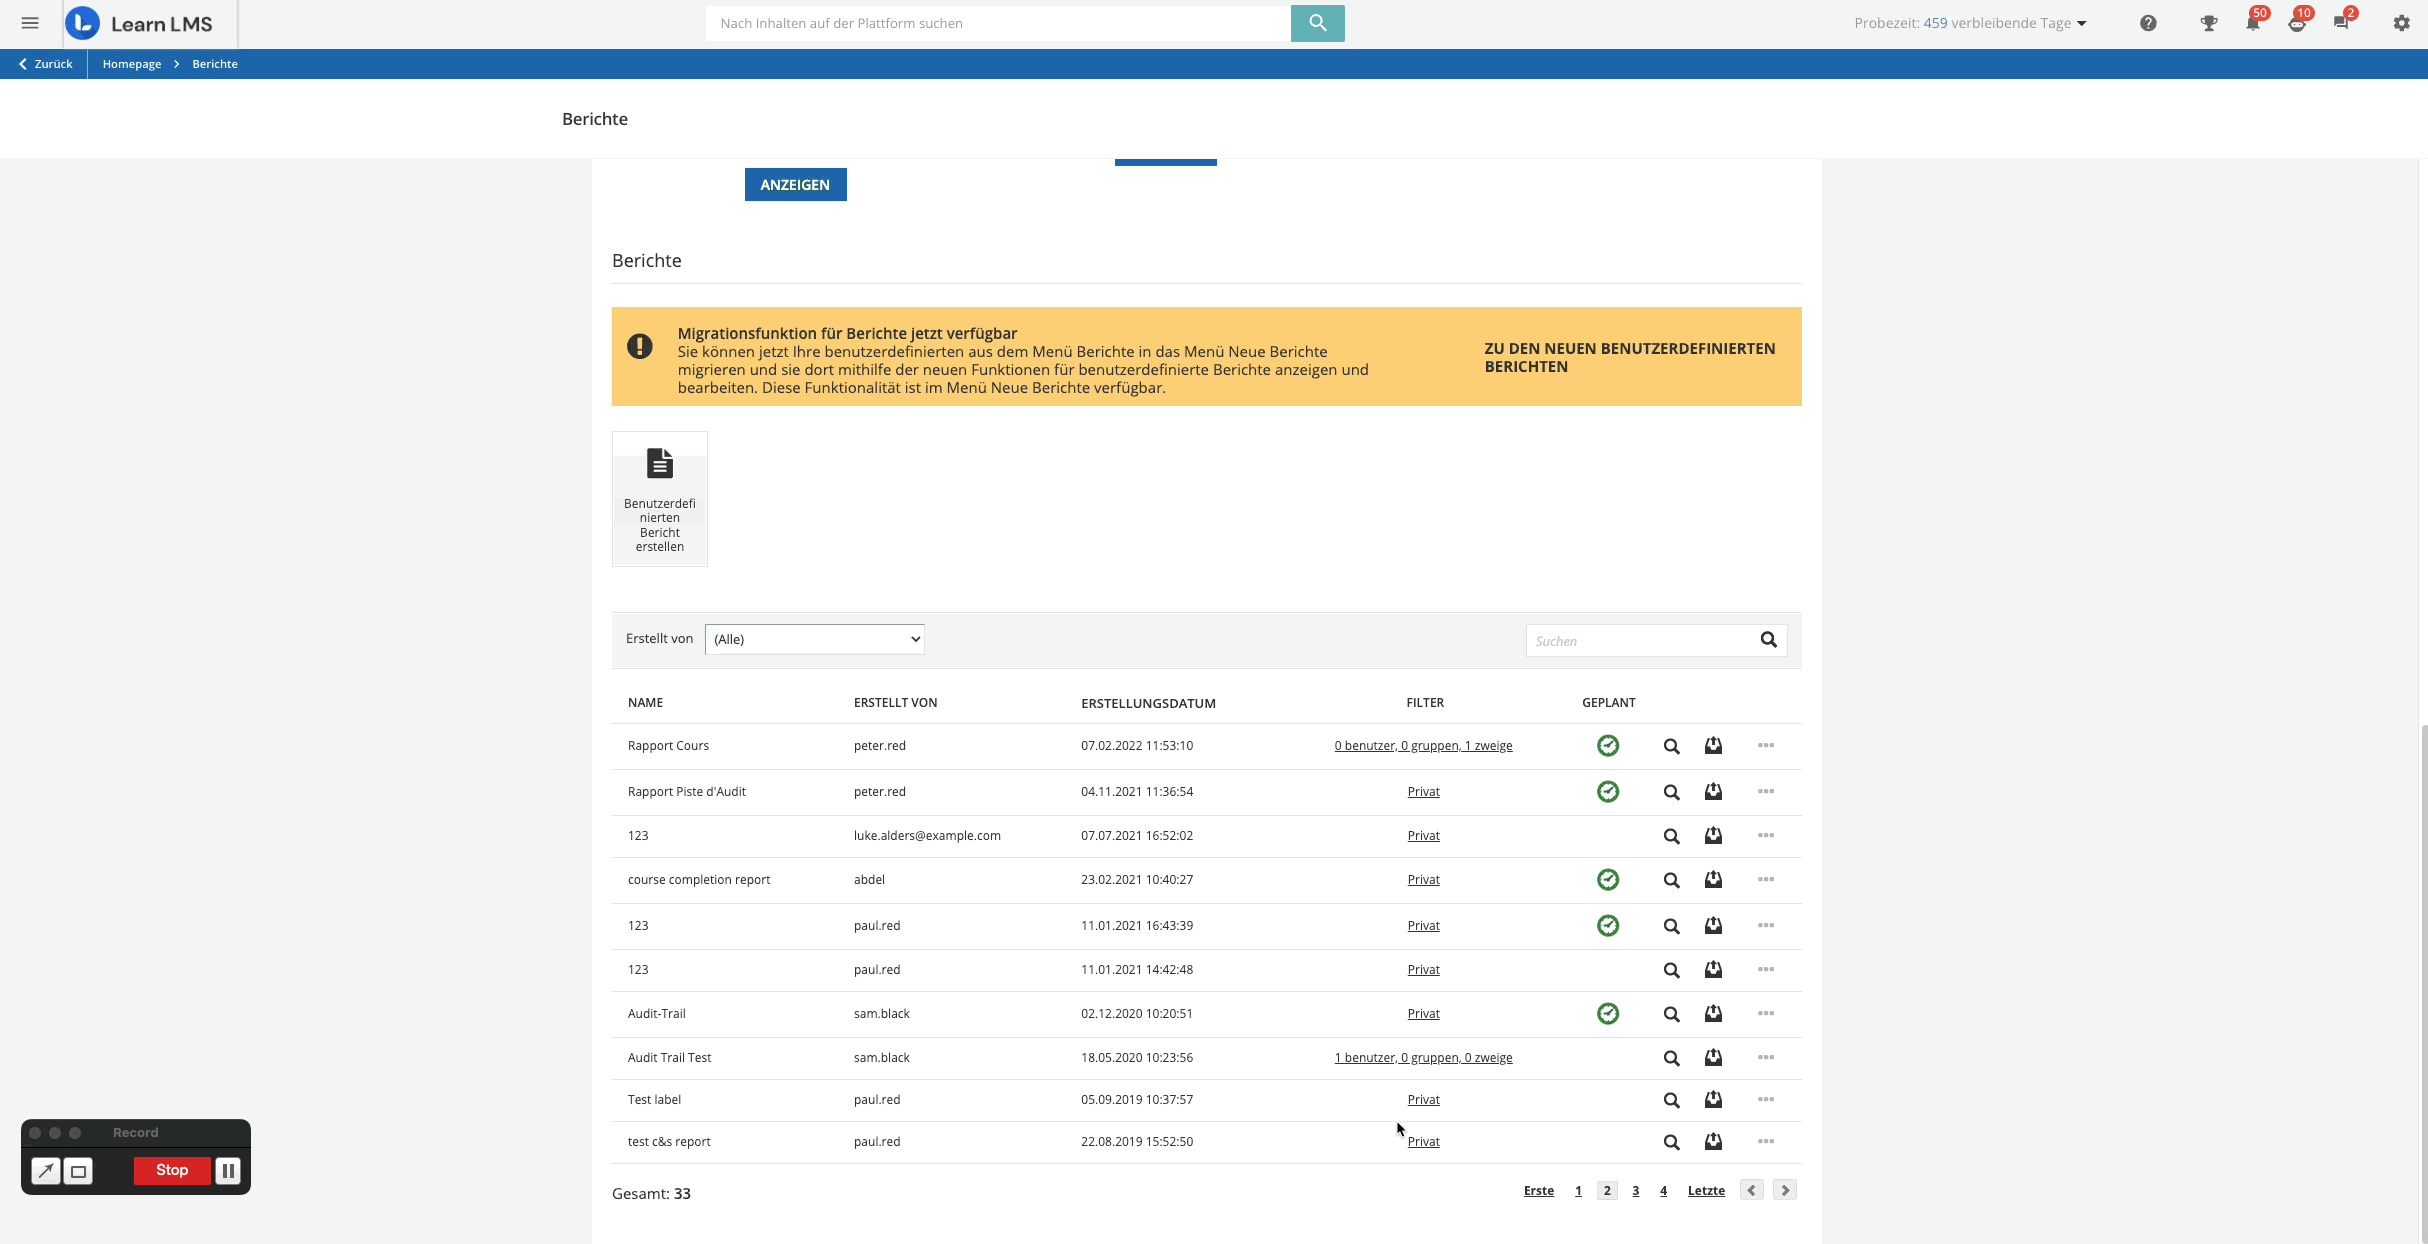
Task: Focus the Suchen reports search field
Action: pyautogui.click(x=1640, y=641)
